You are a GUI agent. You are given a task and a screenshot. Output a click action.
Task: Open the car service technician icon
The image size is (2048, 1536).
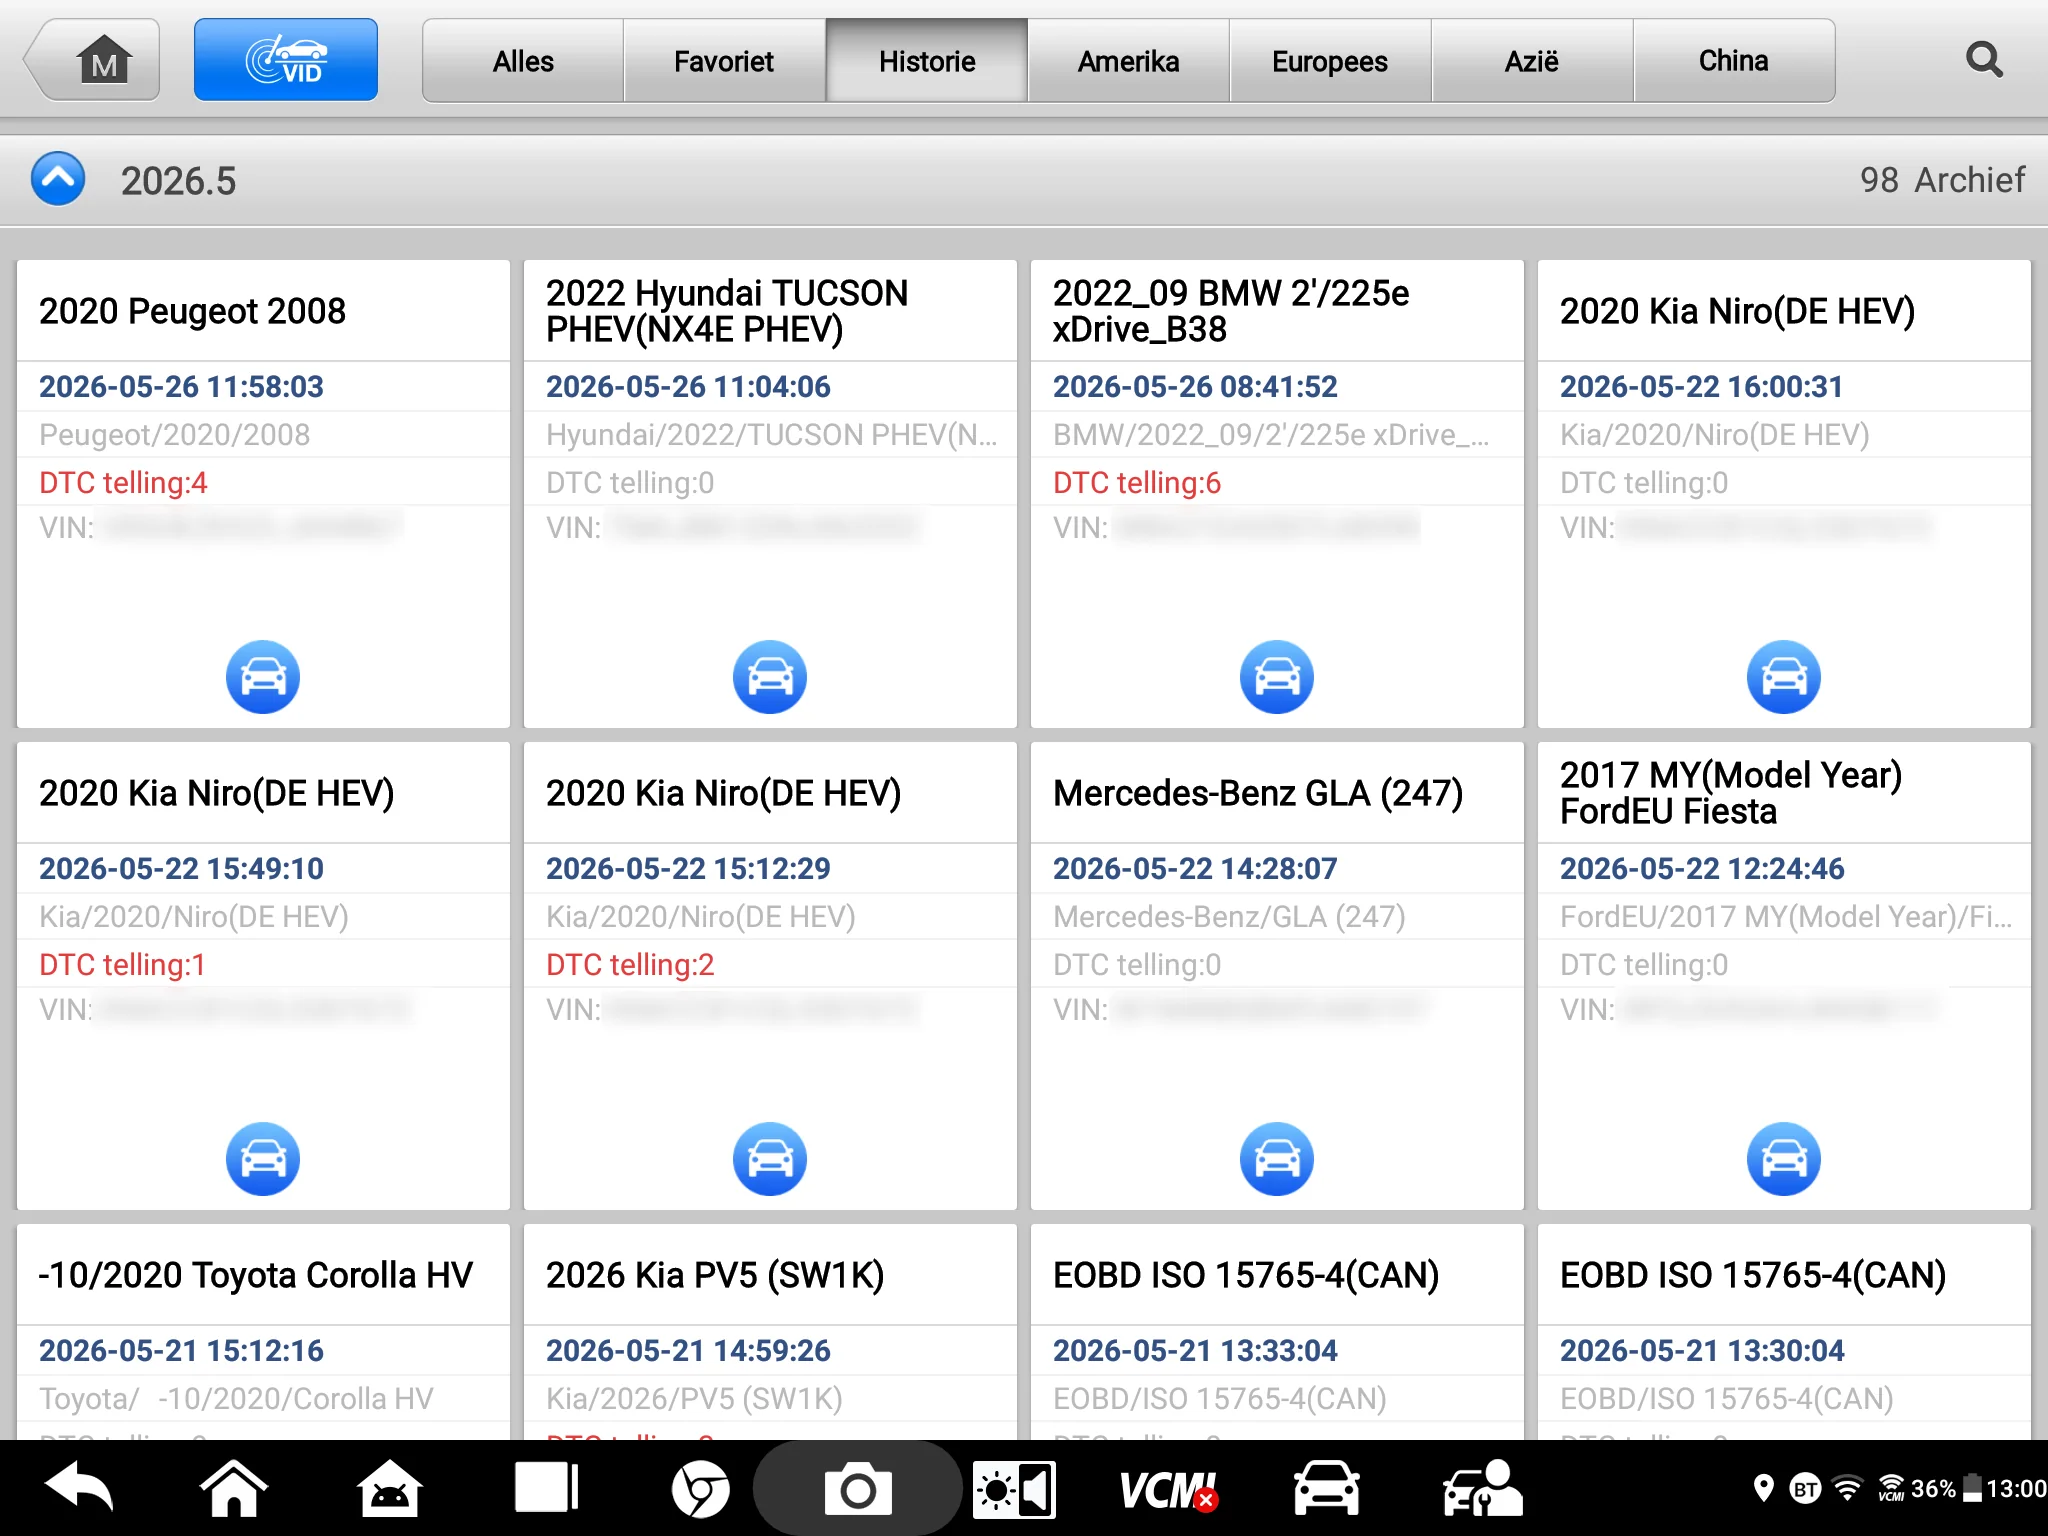[1482, 1487]
